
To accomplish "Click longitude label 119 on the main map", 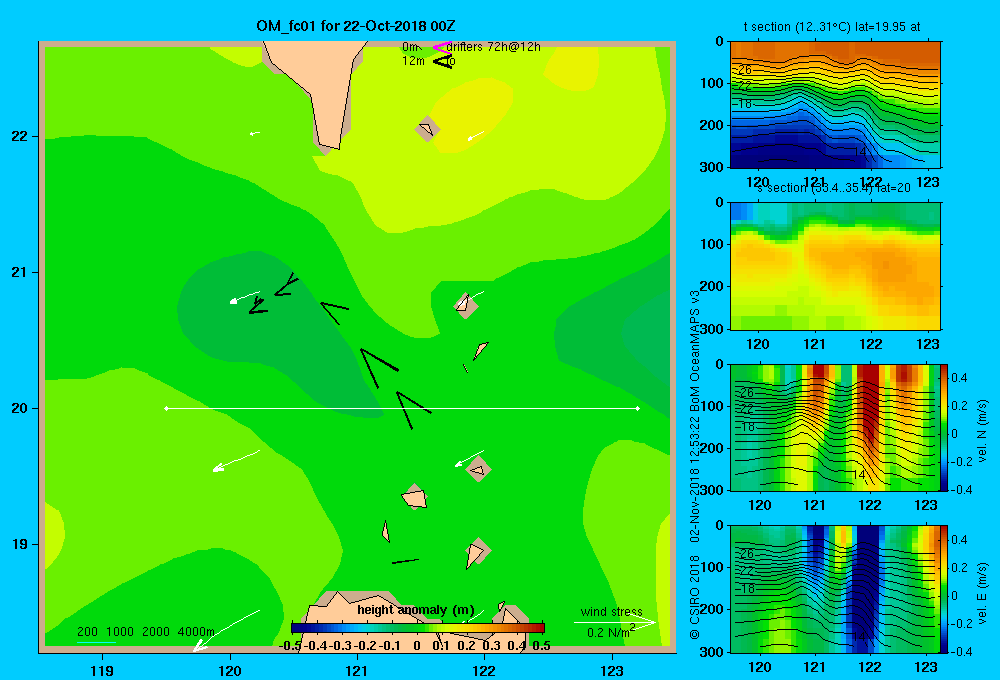I will [102, 670].
